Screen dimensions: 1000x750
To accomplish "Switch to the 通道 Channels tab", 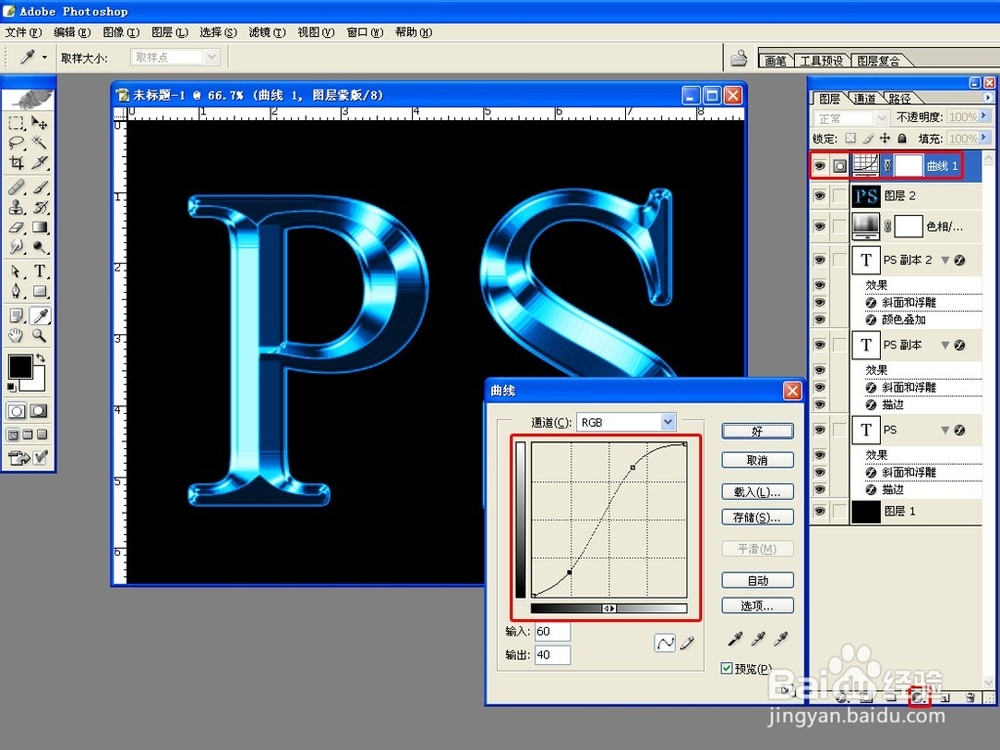I will click(x=862, y=98).
